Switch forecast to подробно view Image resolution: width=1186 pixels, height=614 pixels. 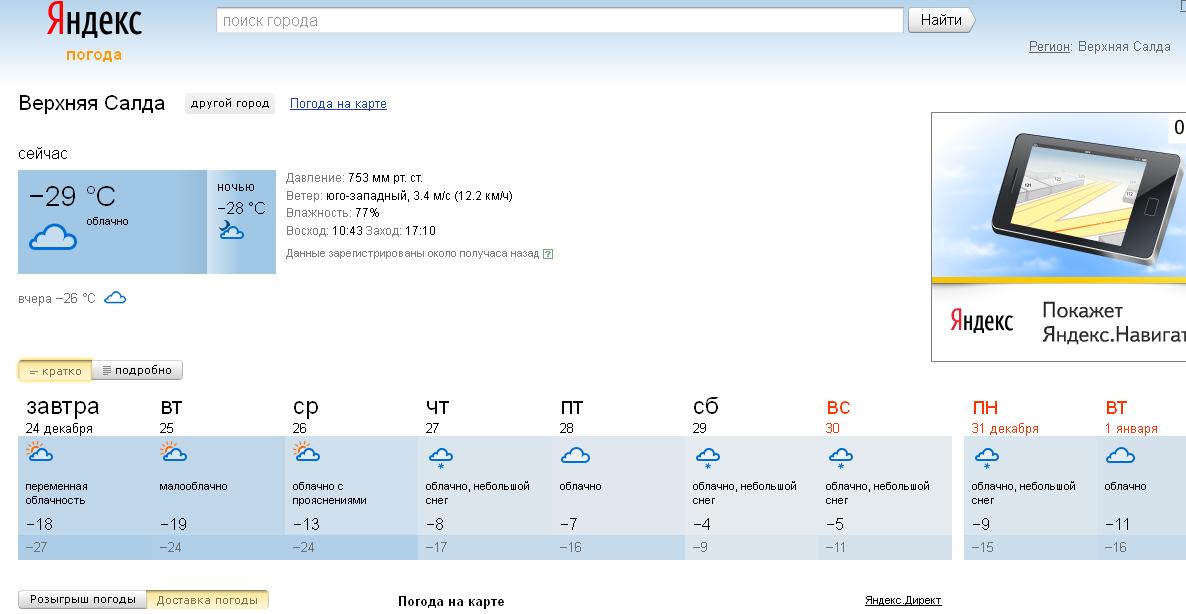[x=137, y=371]
